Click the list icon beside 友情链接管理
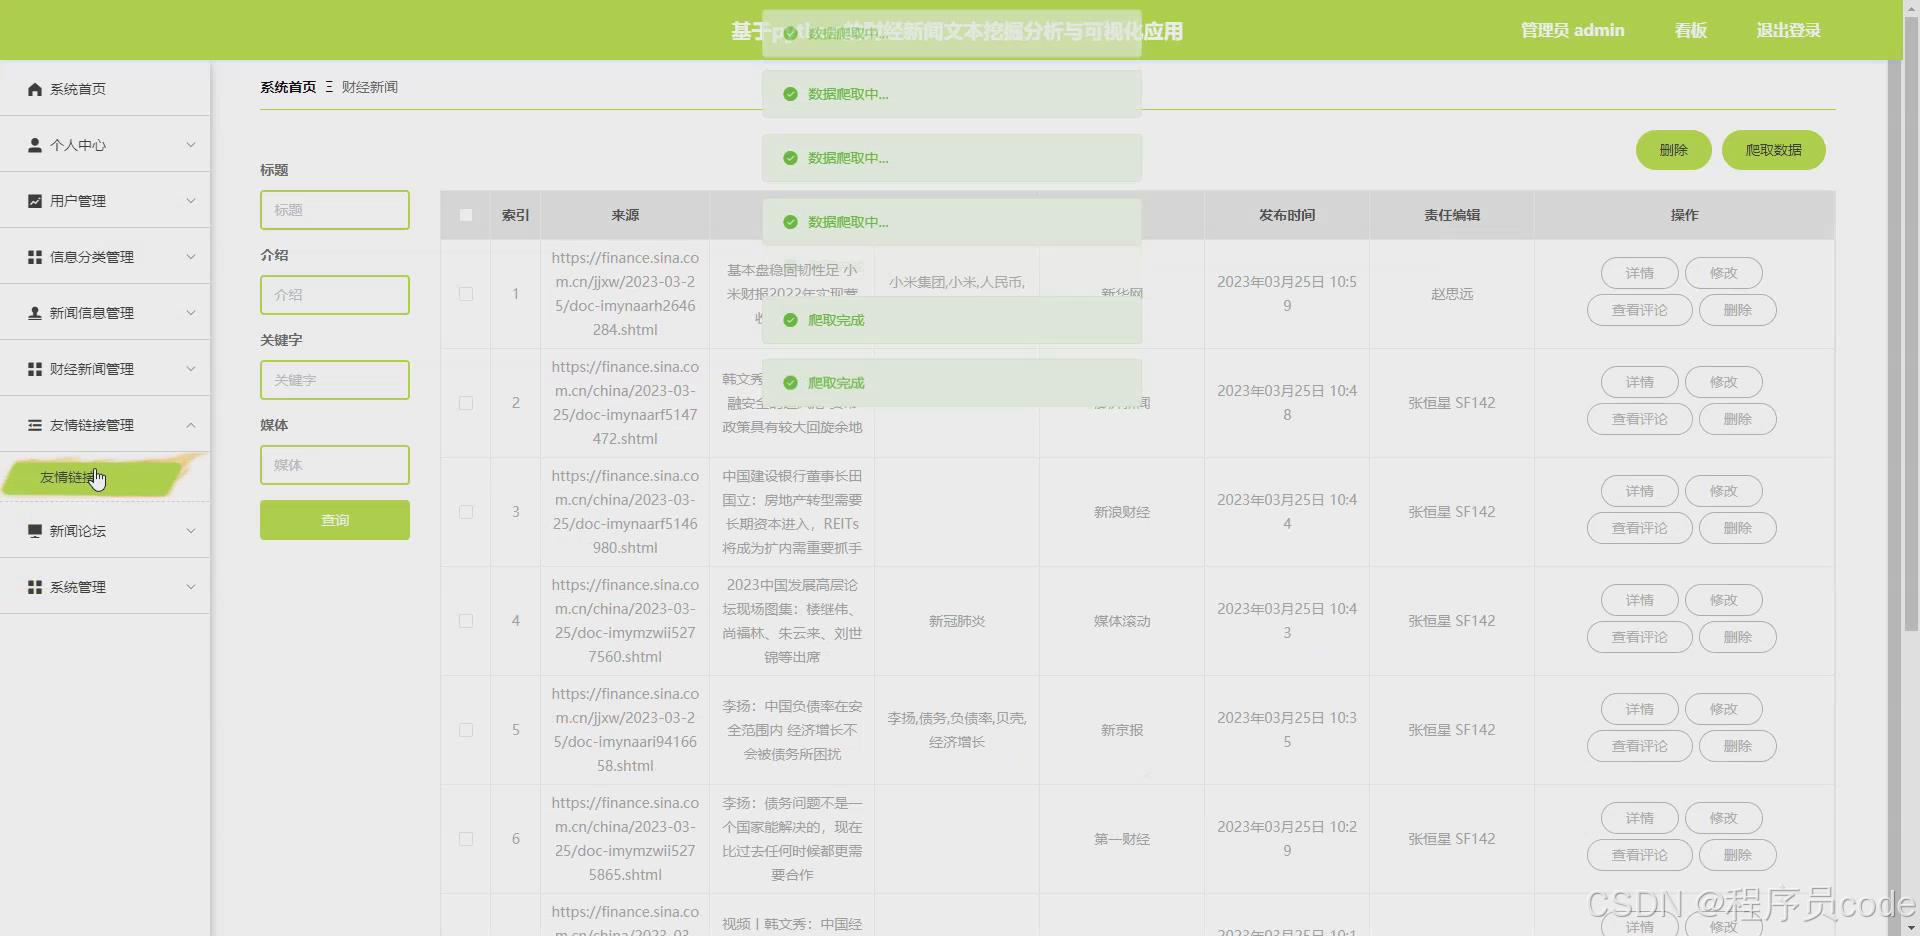 pyautogui.click(x=35, y=425)
